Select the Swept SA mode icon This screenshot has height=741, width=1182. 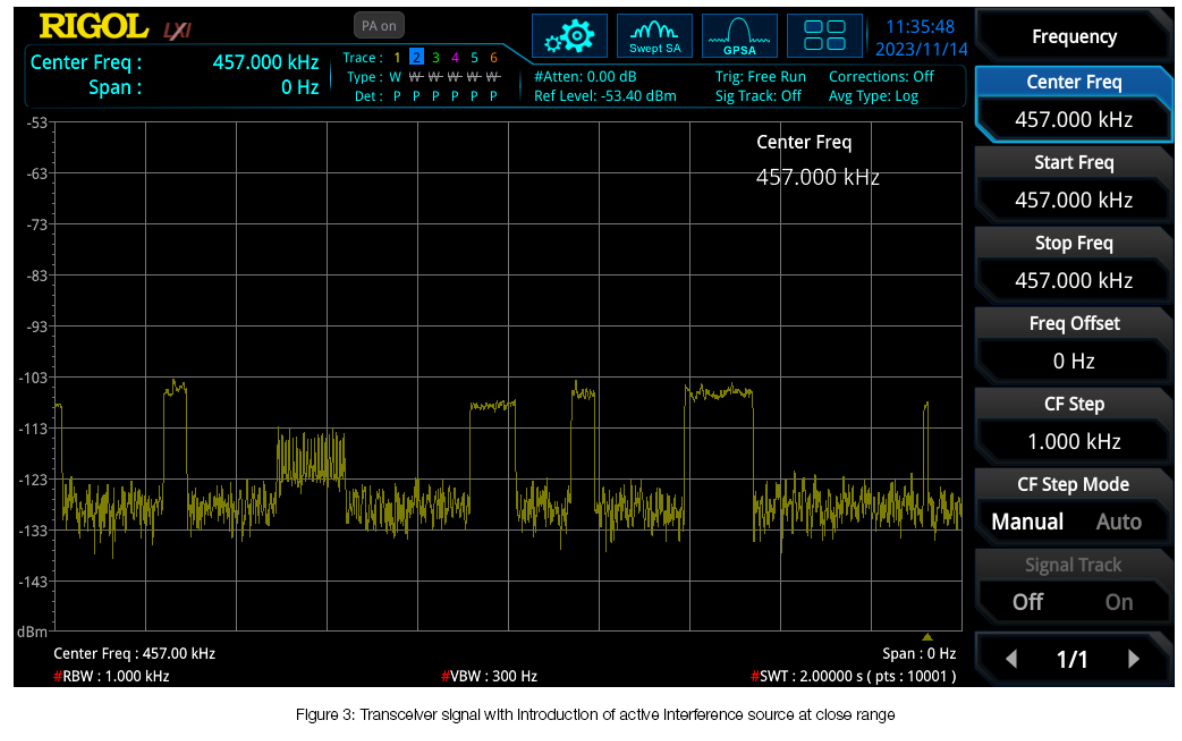(654, 37)
